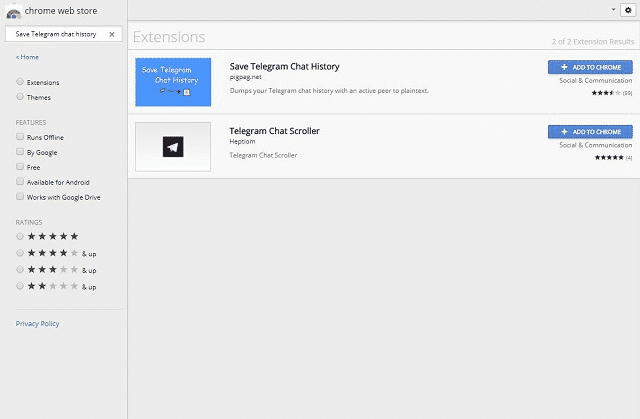Viewport: 640px width, 419px height.
Task: Click Heptiom developer name
Action: pos(242,142)
